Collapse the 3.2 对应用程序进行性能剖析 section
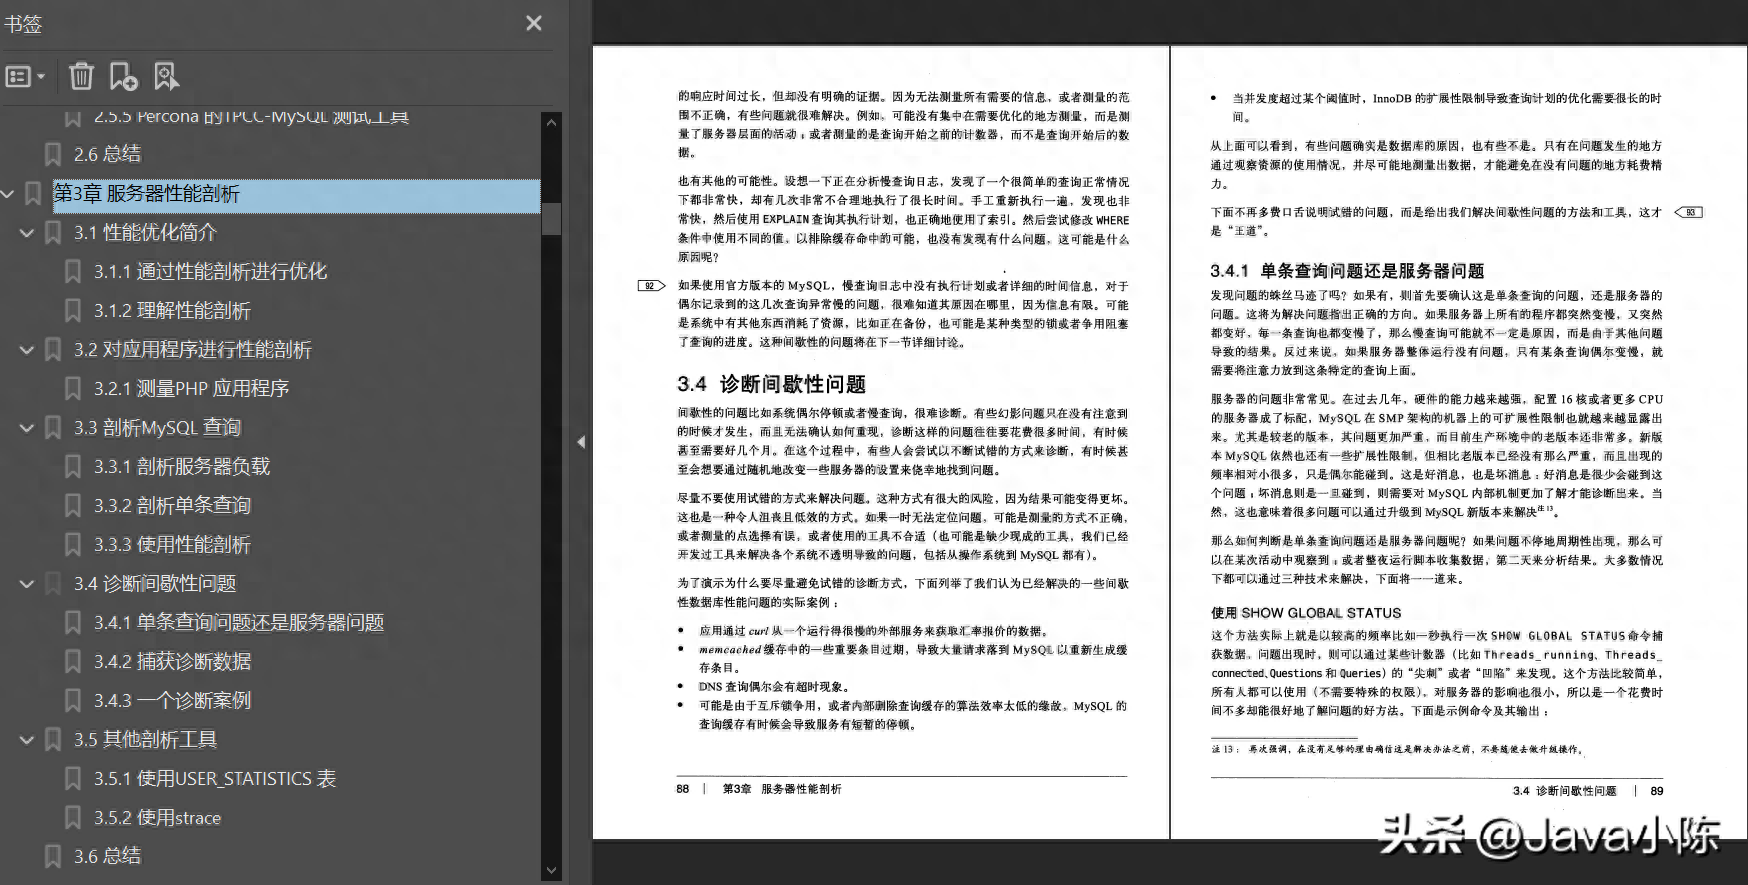The height and width of the screenshot is (885, 1748). click(27, 349)
